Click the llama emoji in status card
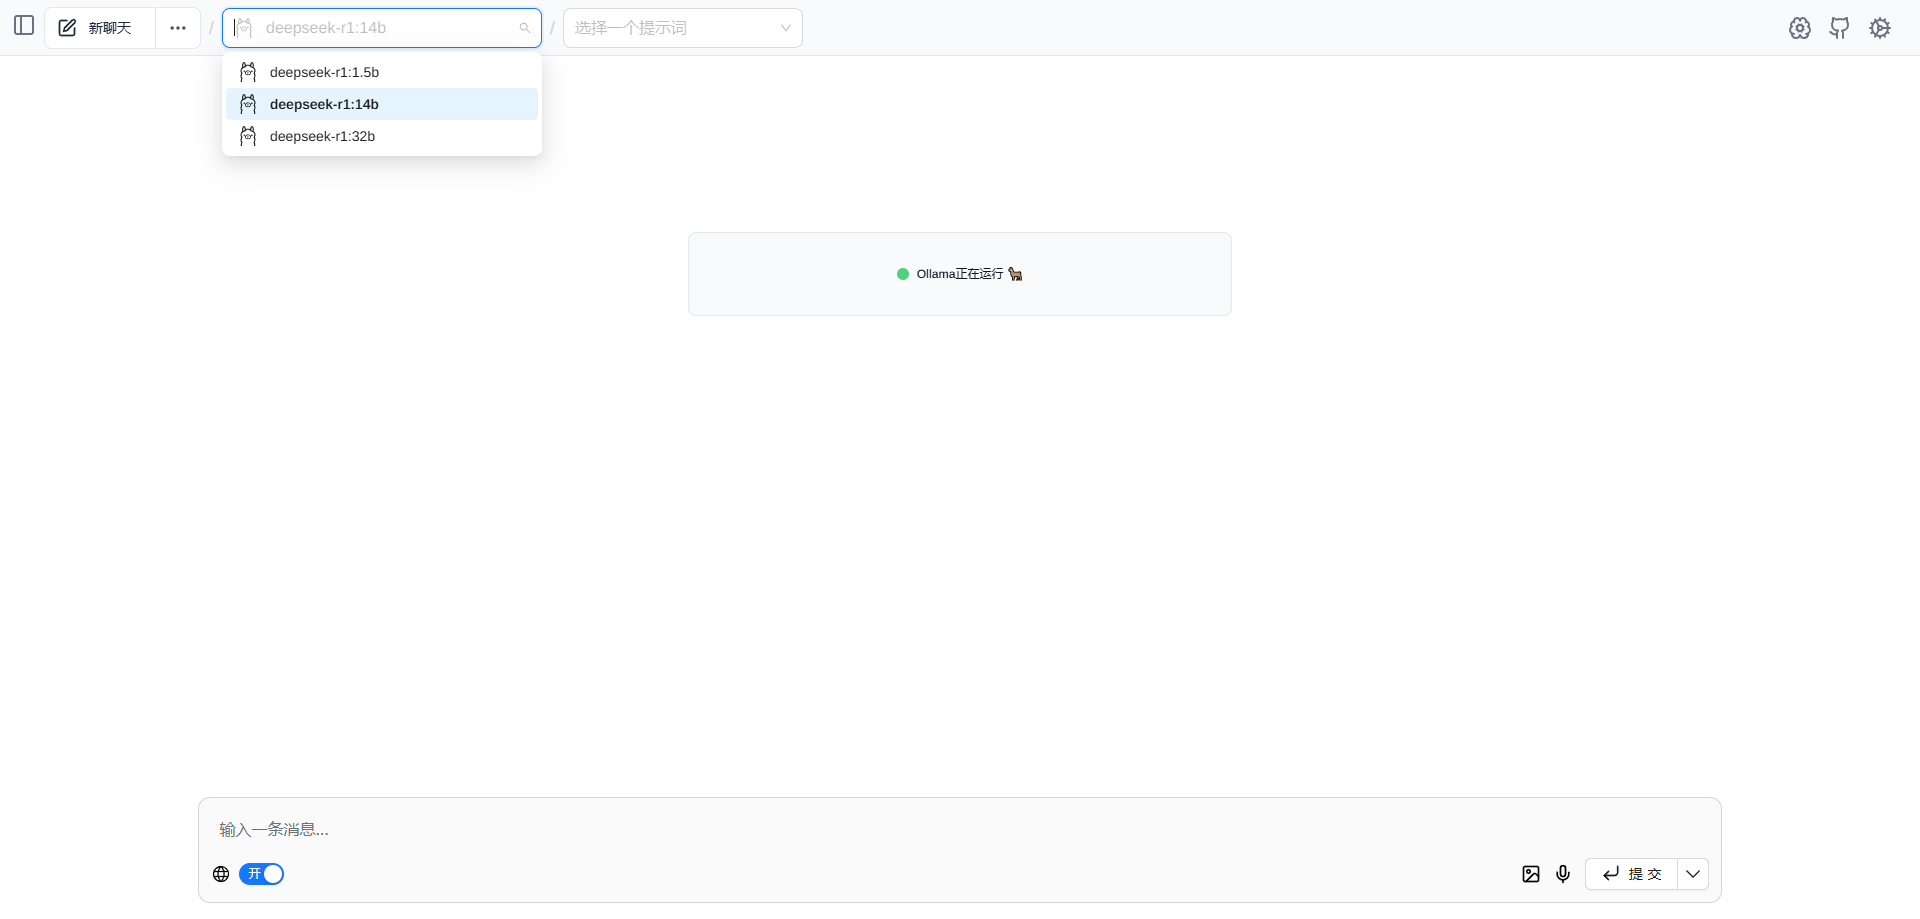Screen dimensions: 1920x919 point(1015,274)
